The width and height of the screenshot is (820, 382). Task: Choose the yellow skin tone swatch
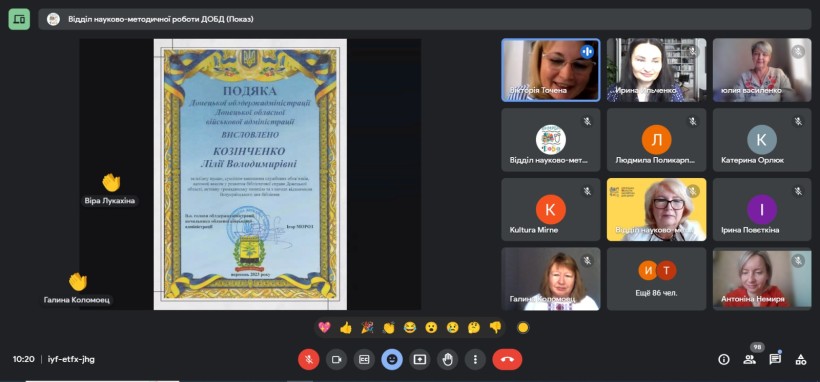click(x=523, y=328)
